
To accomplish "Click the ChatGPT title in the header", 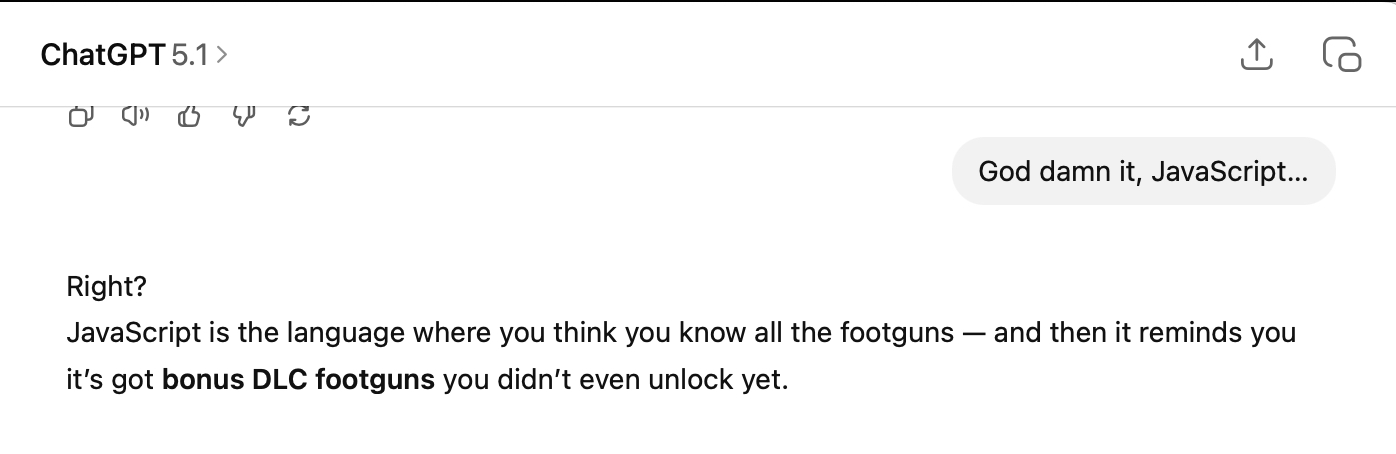I will click(102, 55).
